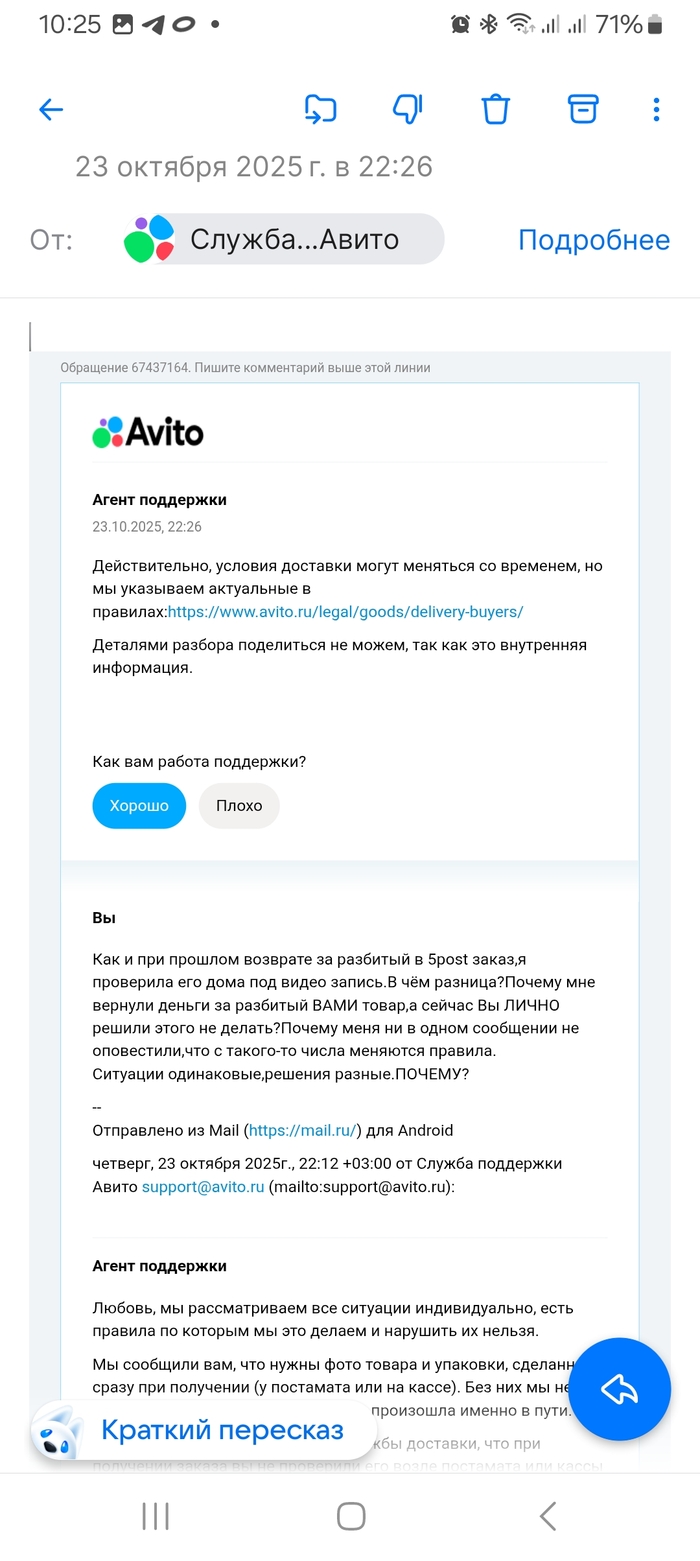
Task: Tap the back arrow icon
Action: [50, 110]
